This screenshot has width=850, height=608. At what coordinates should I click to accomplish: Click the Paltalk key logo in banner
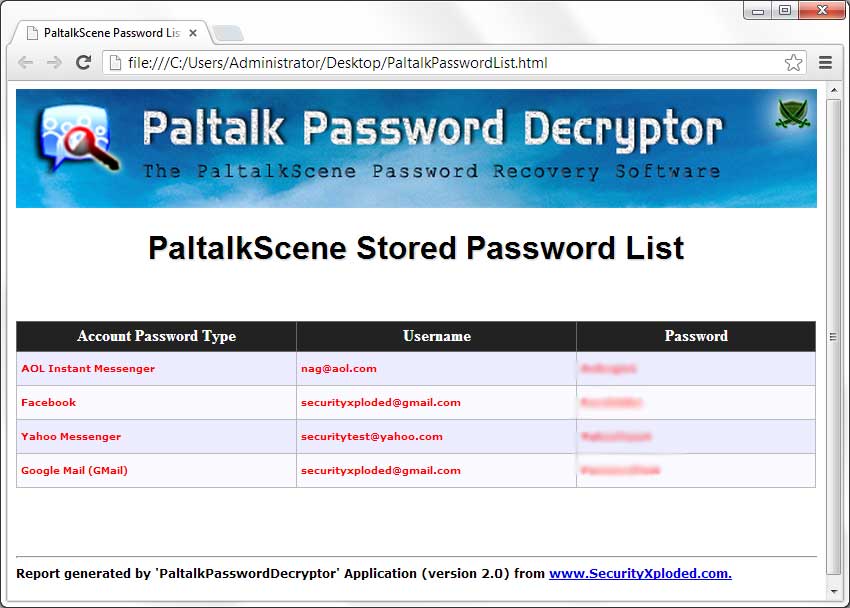pos(77,139)
